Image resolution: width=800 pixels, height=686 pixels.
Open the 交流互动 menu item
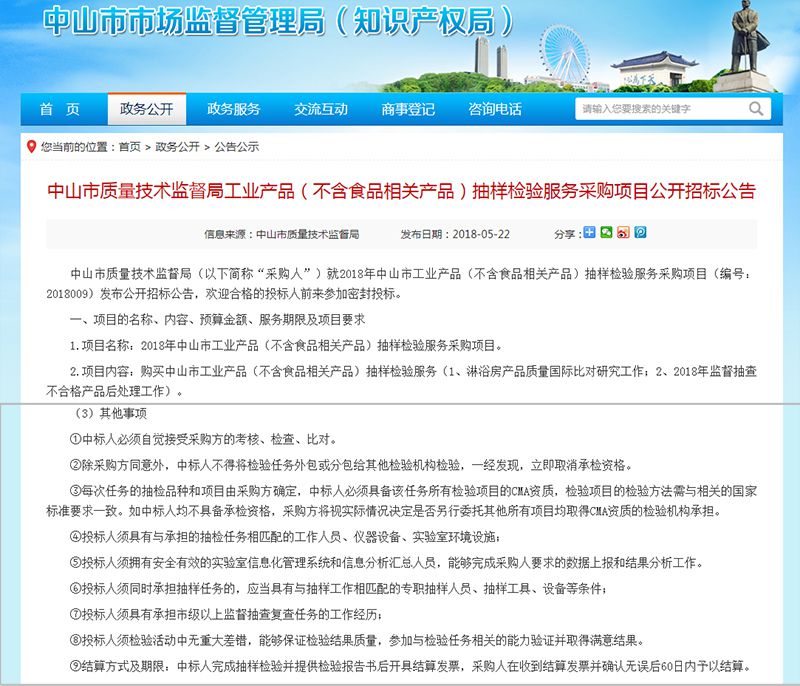(320, 110)
